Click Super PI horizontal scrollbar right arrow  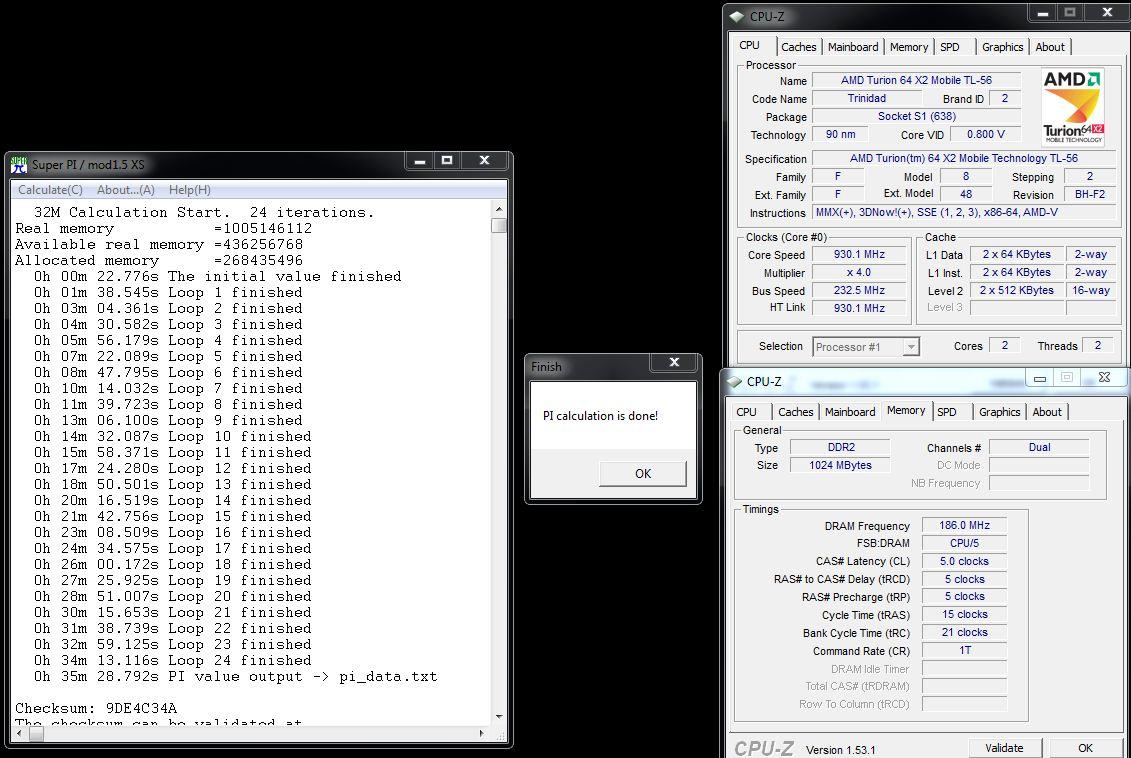click(482, 733)
